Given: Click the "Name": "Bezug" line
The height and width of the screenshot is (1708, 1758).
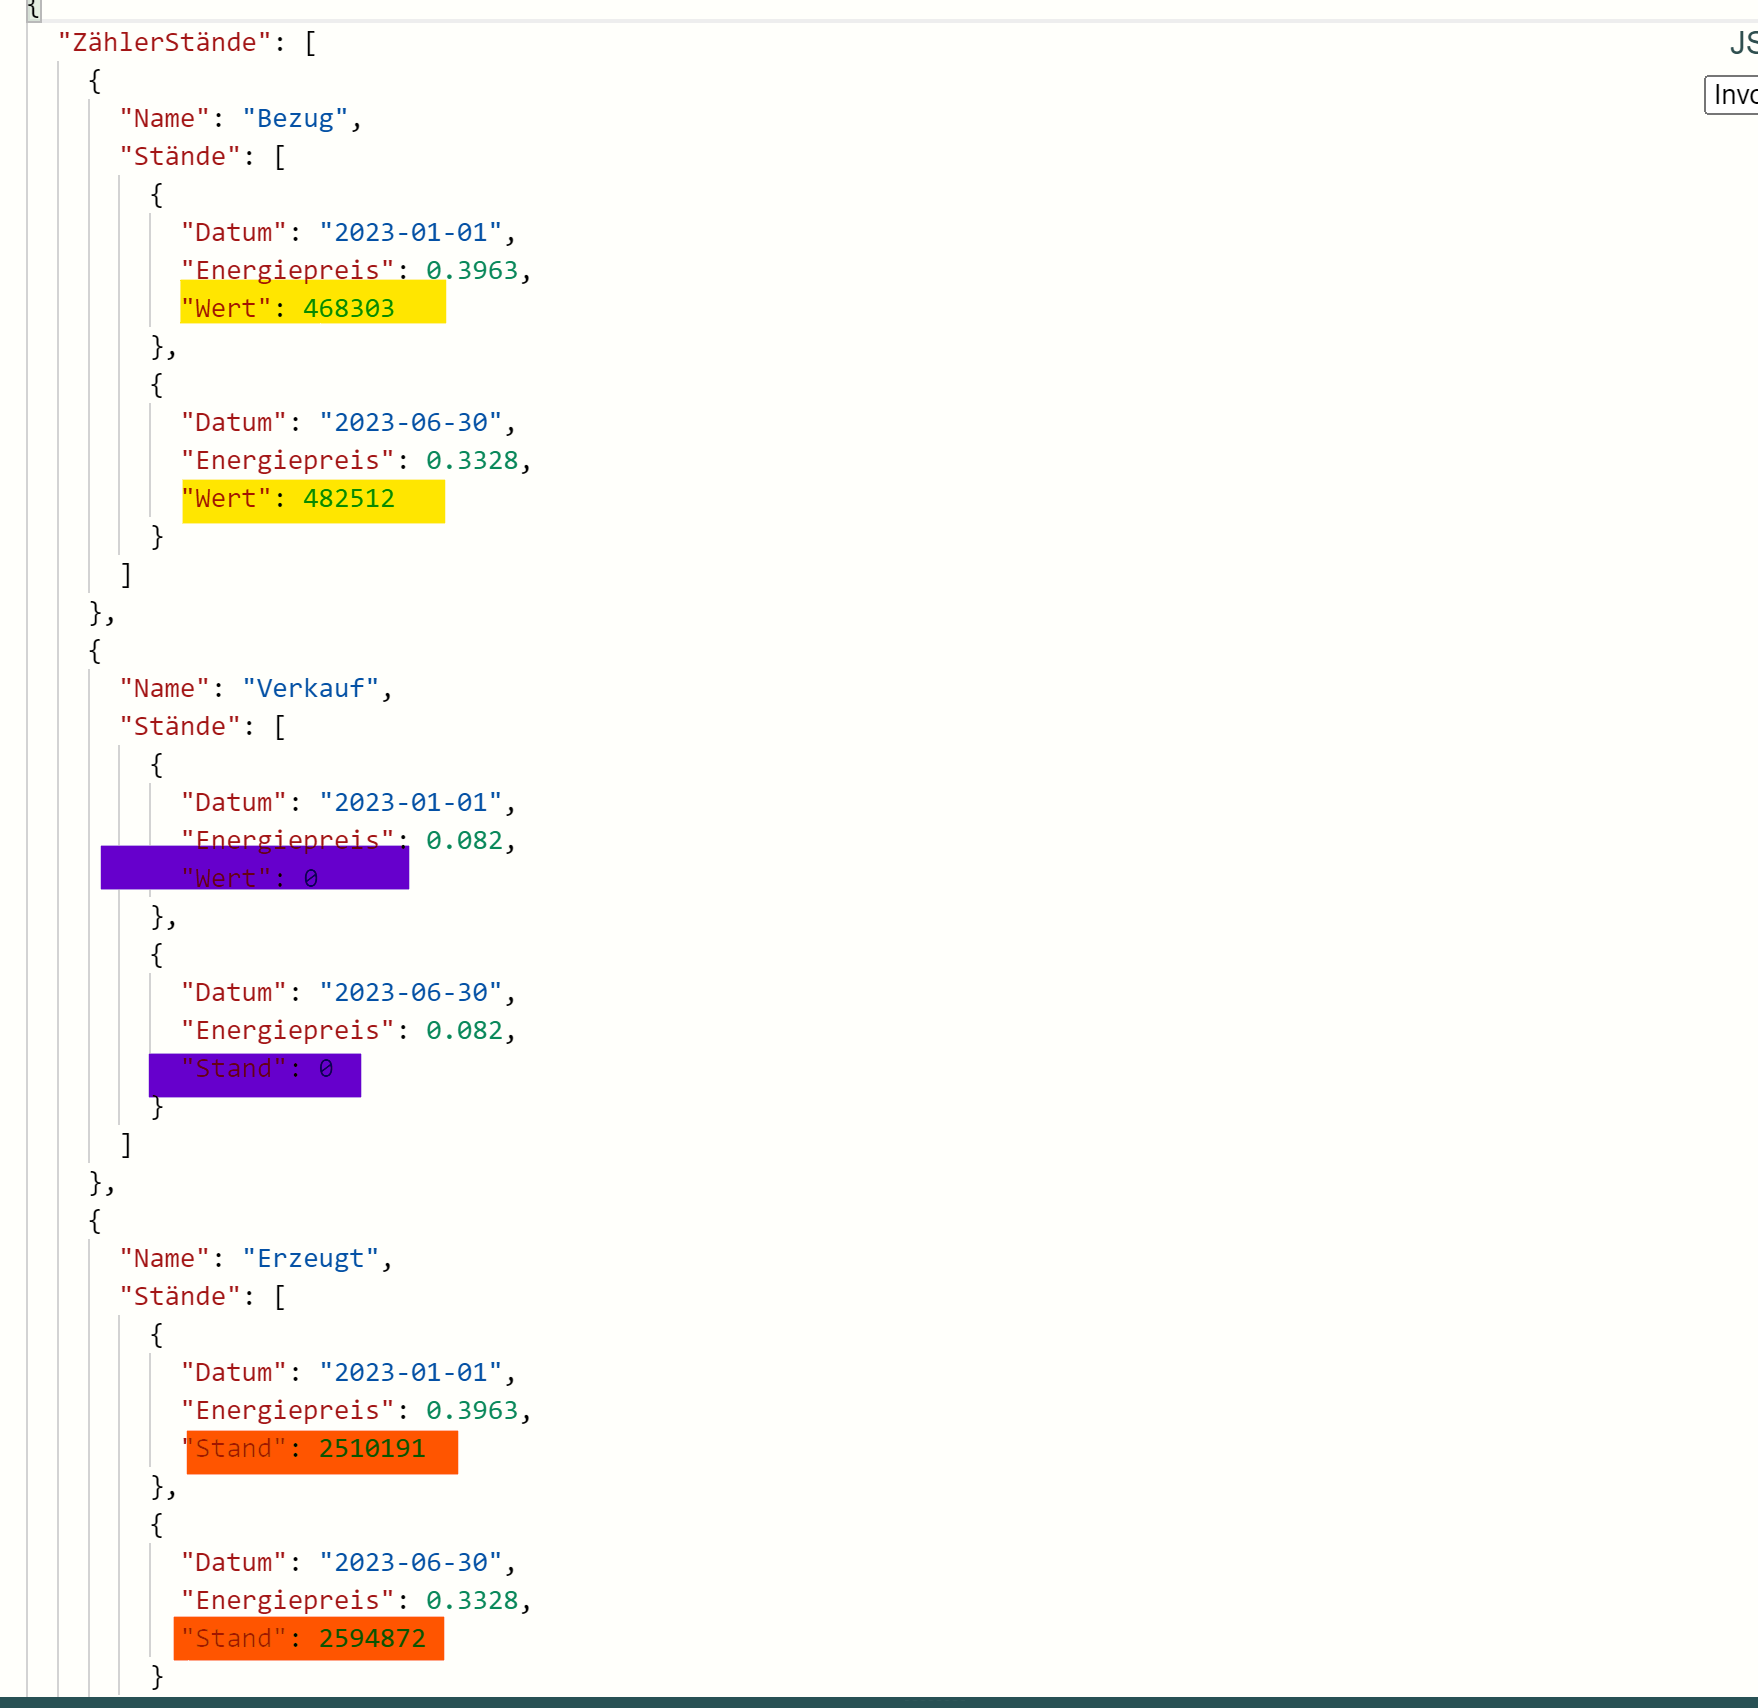Looking at the screenshot, I should pyautogui.click(x=241, y=119).
